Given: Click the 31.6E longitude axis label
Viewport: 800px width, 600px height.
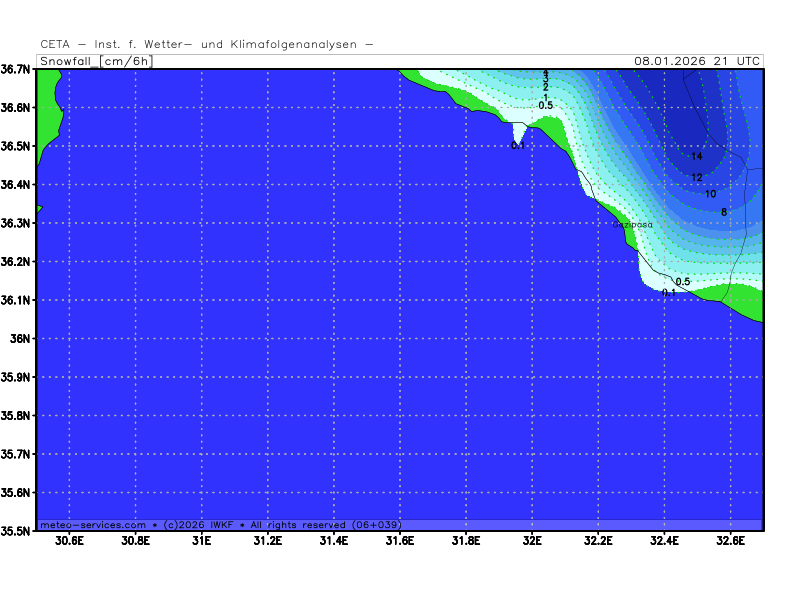Looking at the screenshot, I should pos(400,541).
